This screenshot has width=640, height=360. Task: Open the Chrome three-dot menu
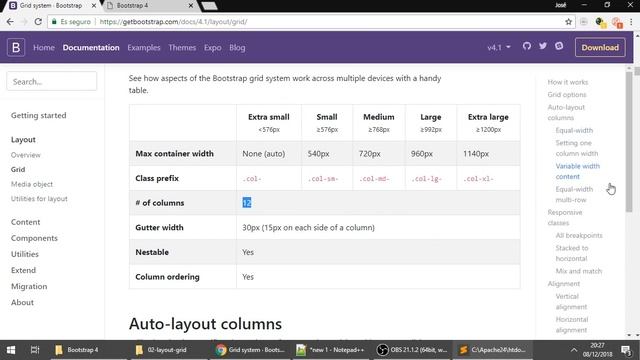tap(631, 22)
